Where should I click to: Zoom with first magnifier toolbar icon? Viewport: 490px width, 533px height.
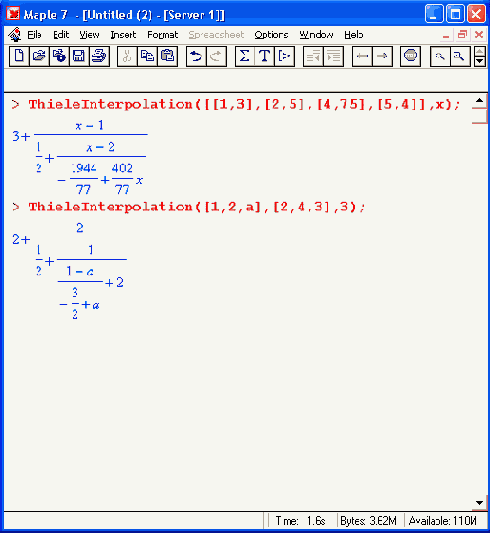pyautogui.click(x=440, y=56)
